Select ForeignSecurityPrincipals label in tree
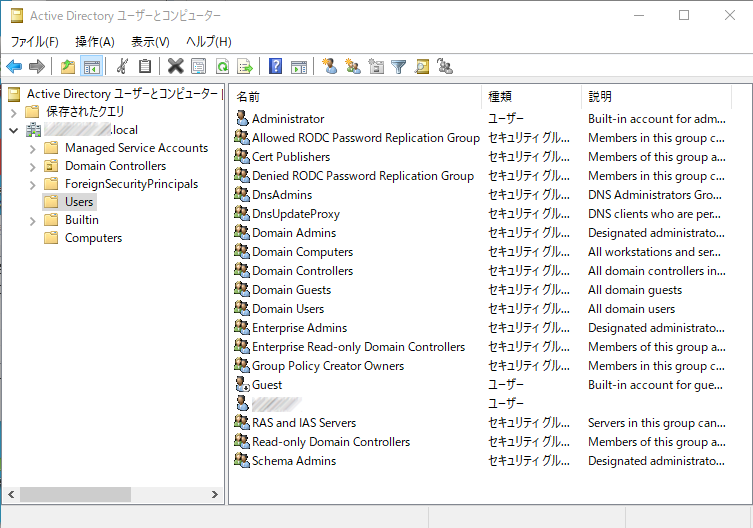Screen dimensions: 753x528 (x=132, y=184)
